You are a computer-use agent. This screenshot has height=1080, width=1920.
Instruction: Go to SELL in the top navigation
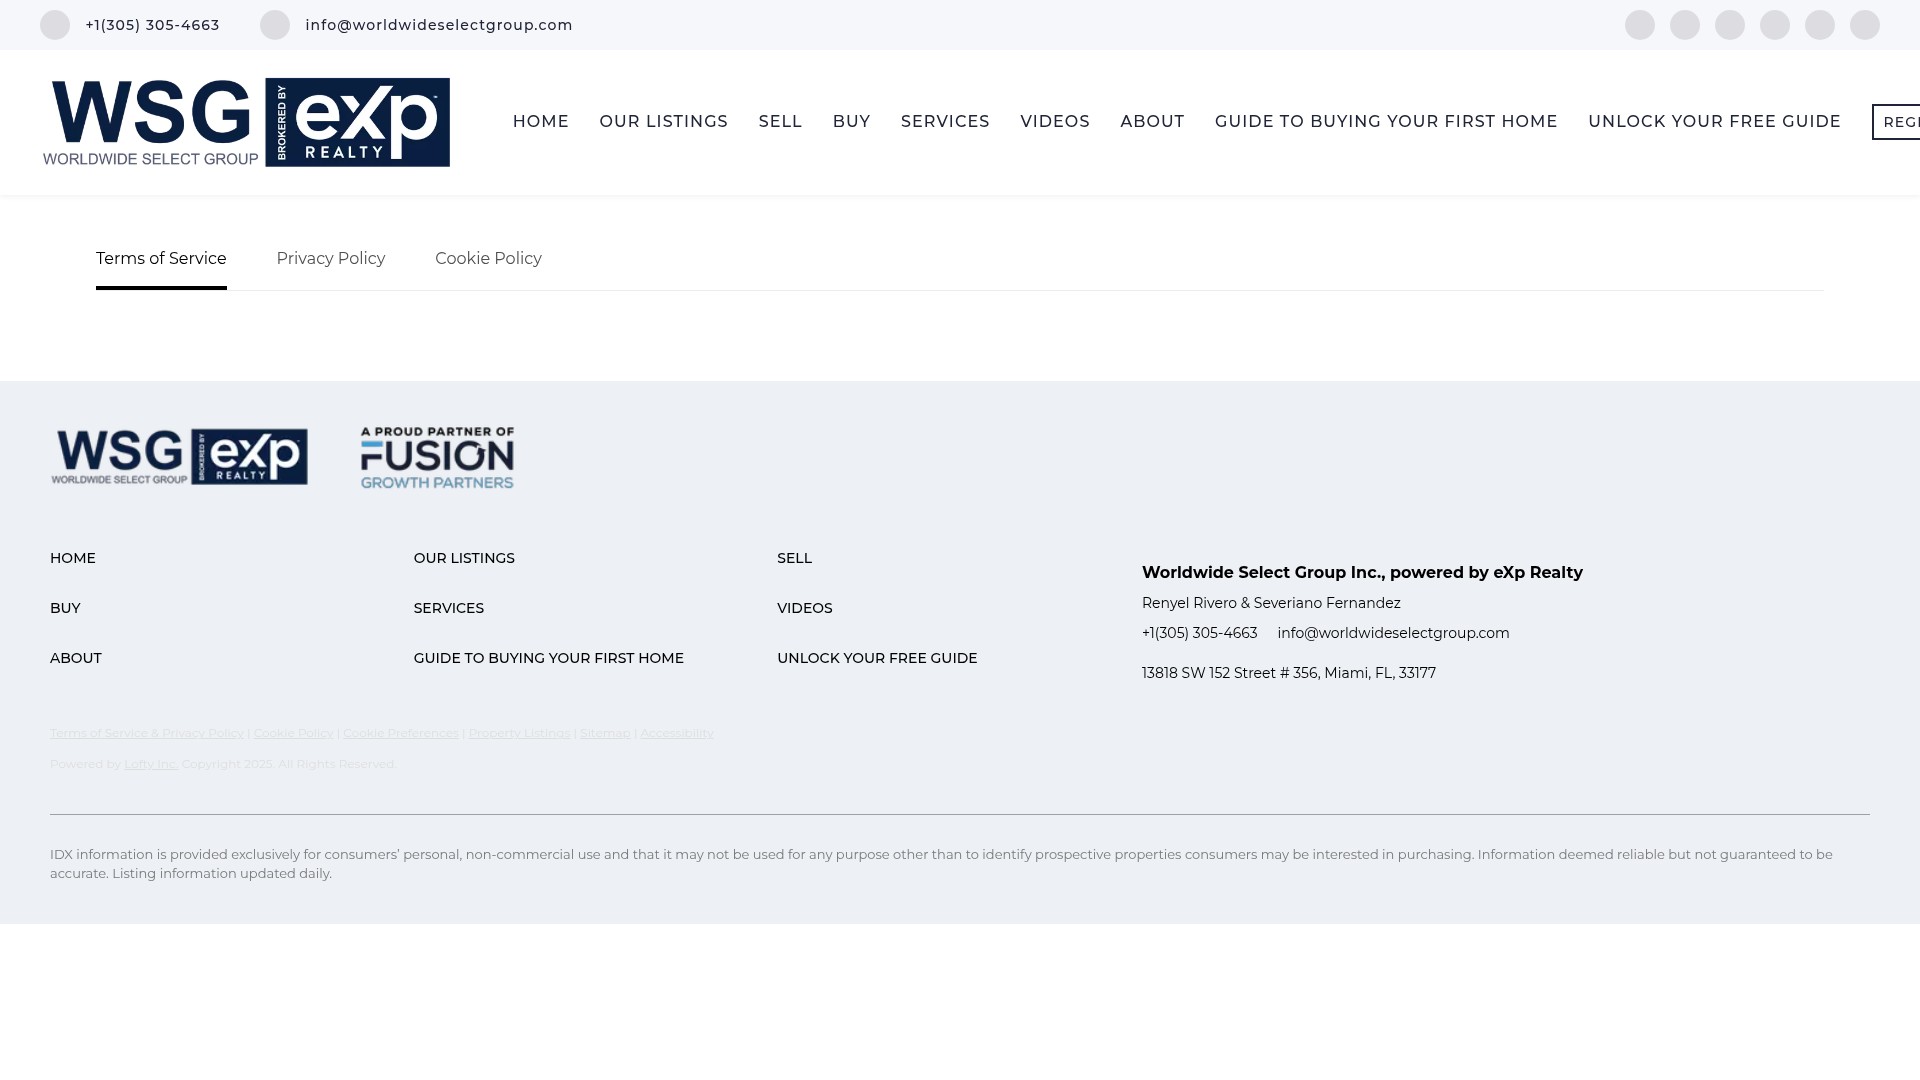click(781, 122)
